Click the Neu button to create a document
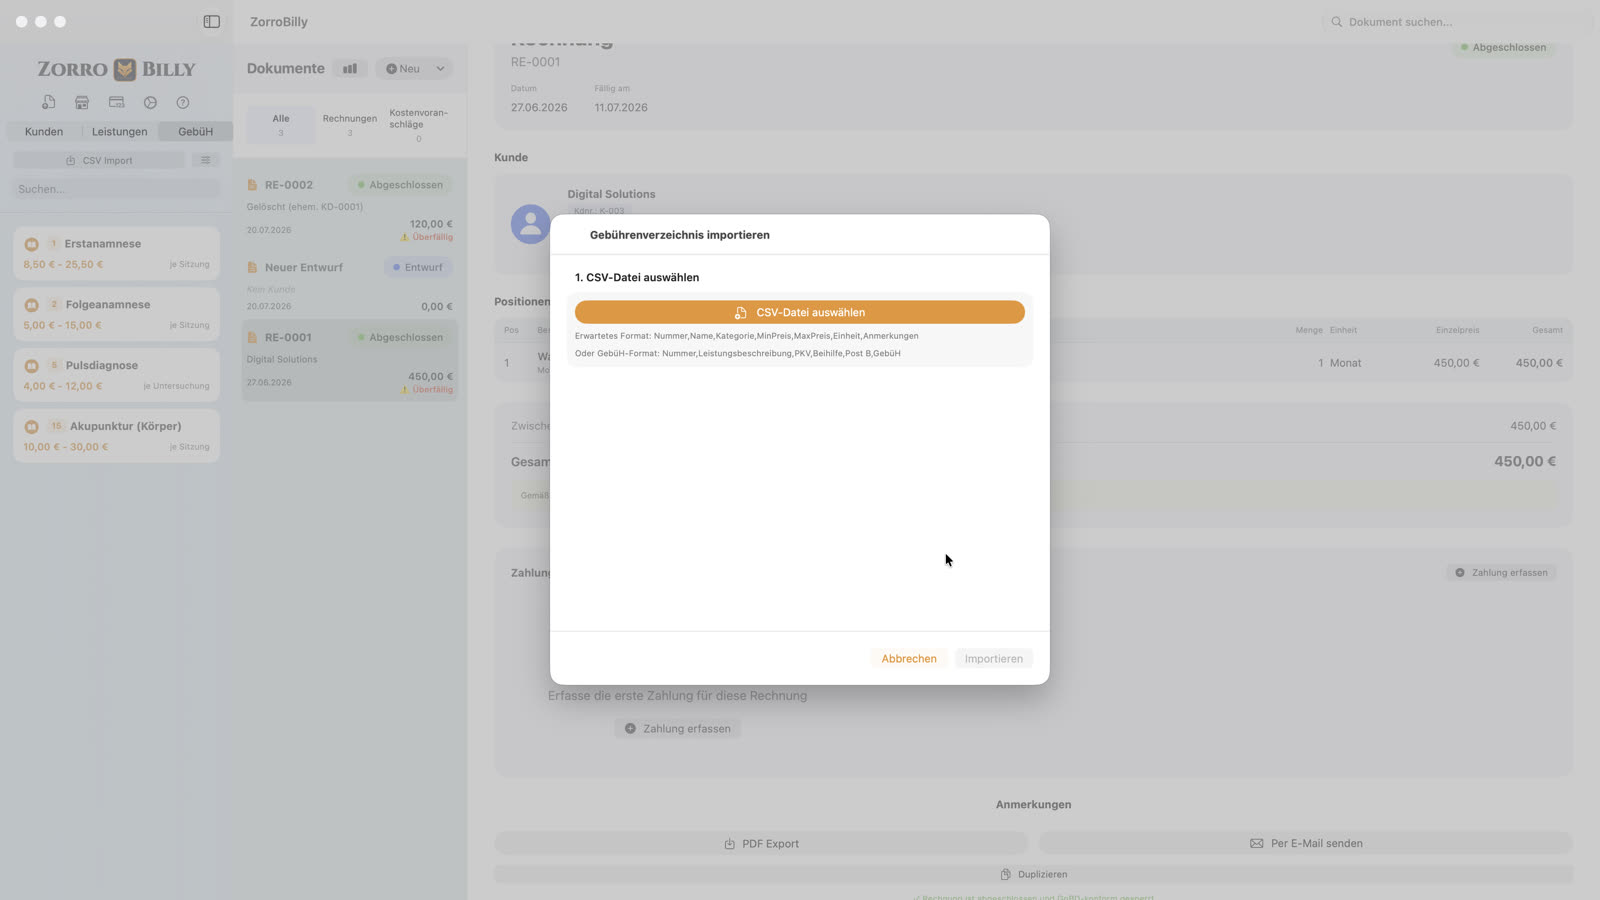This screenshot has height=900, width=1600. (404, 69)
